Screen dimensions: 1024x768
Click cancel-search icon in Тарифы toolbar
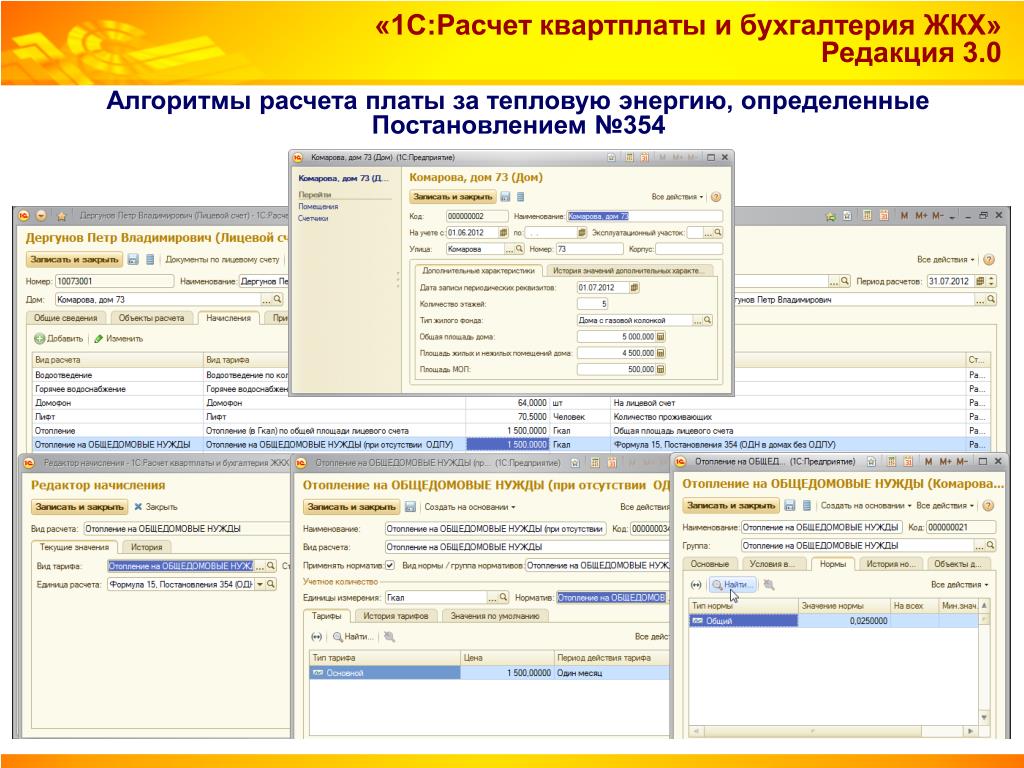[x=390, y=637]
